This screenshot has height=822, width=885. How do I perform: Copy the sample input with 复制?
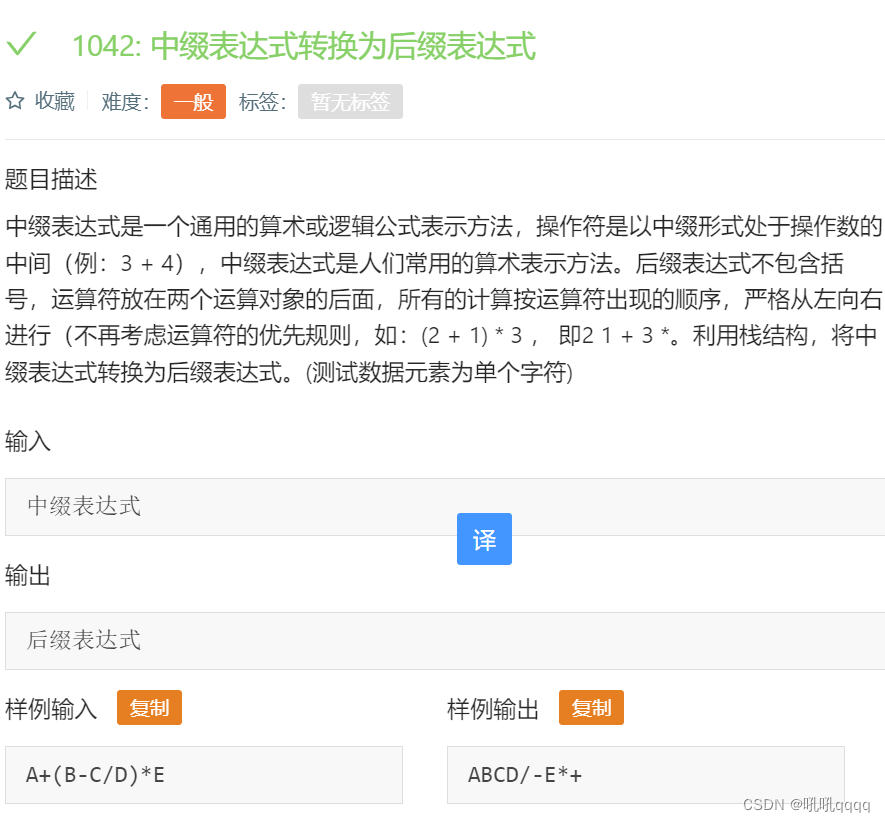[x=149, y=707]
